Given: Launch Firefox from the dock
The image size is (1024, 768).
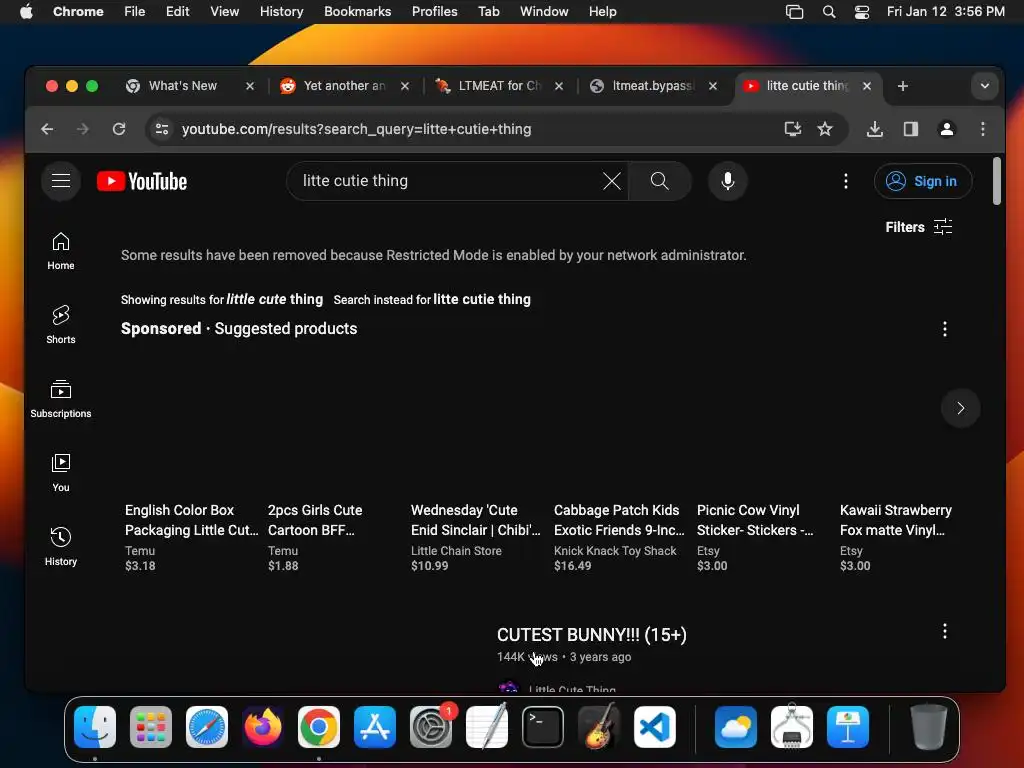Looking at the screenshot, I should [263, 727].
